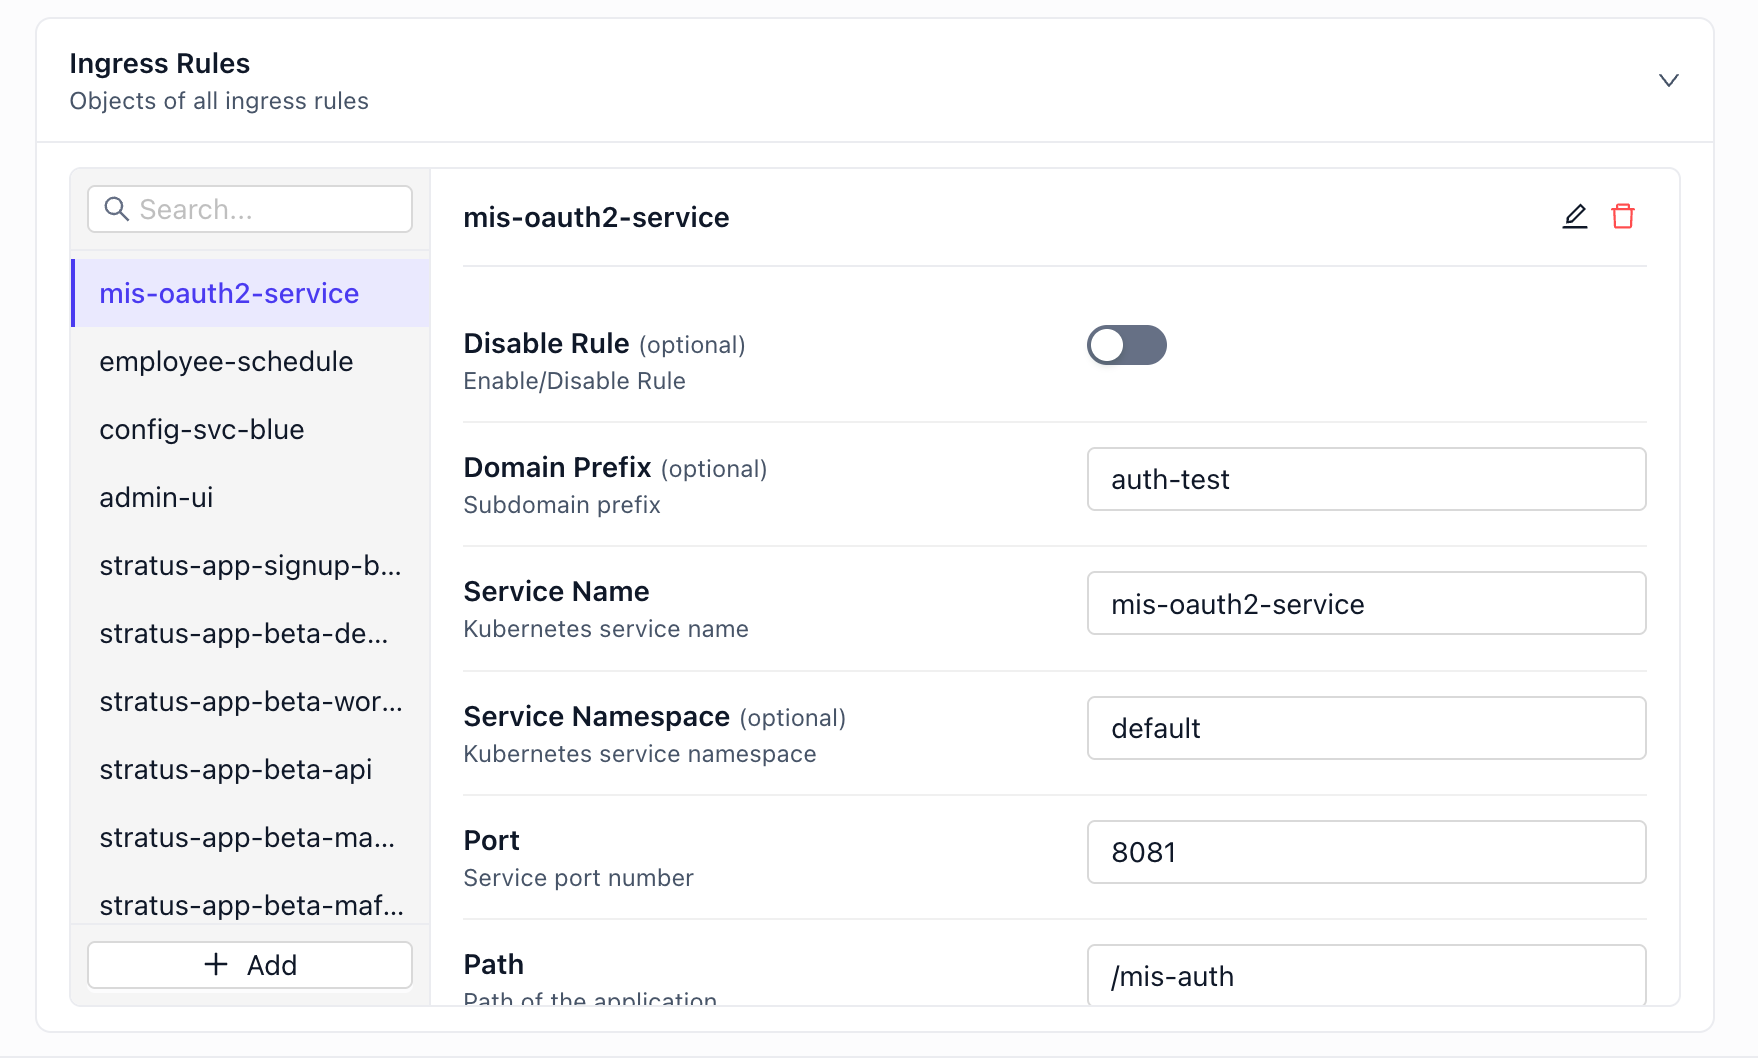The image size is (1758, 1058).
Task: Focus the Search rules input
Action: (250, 209)
